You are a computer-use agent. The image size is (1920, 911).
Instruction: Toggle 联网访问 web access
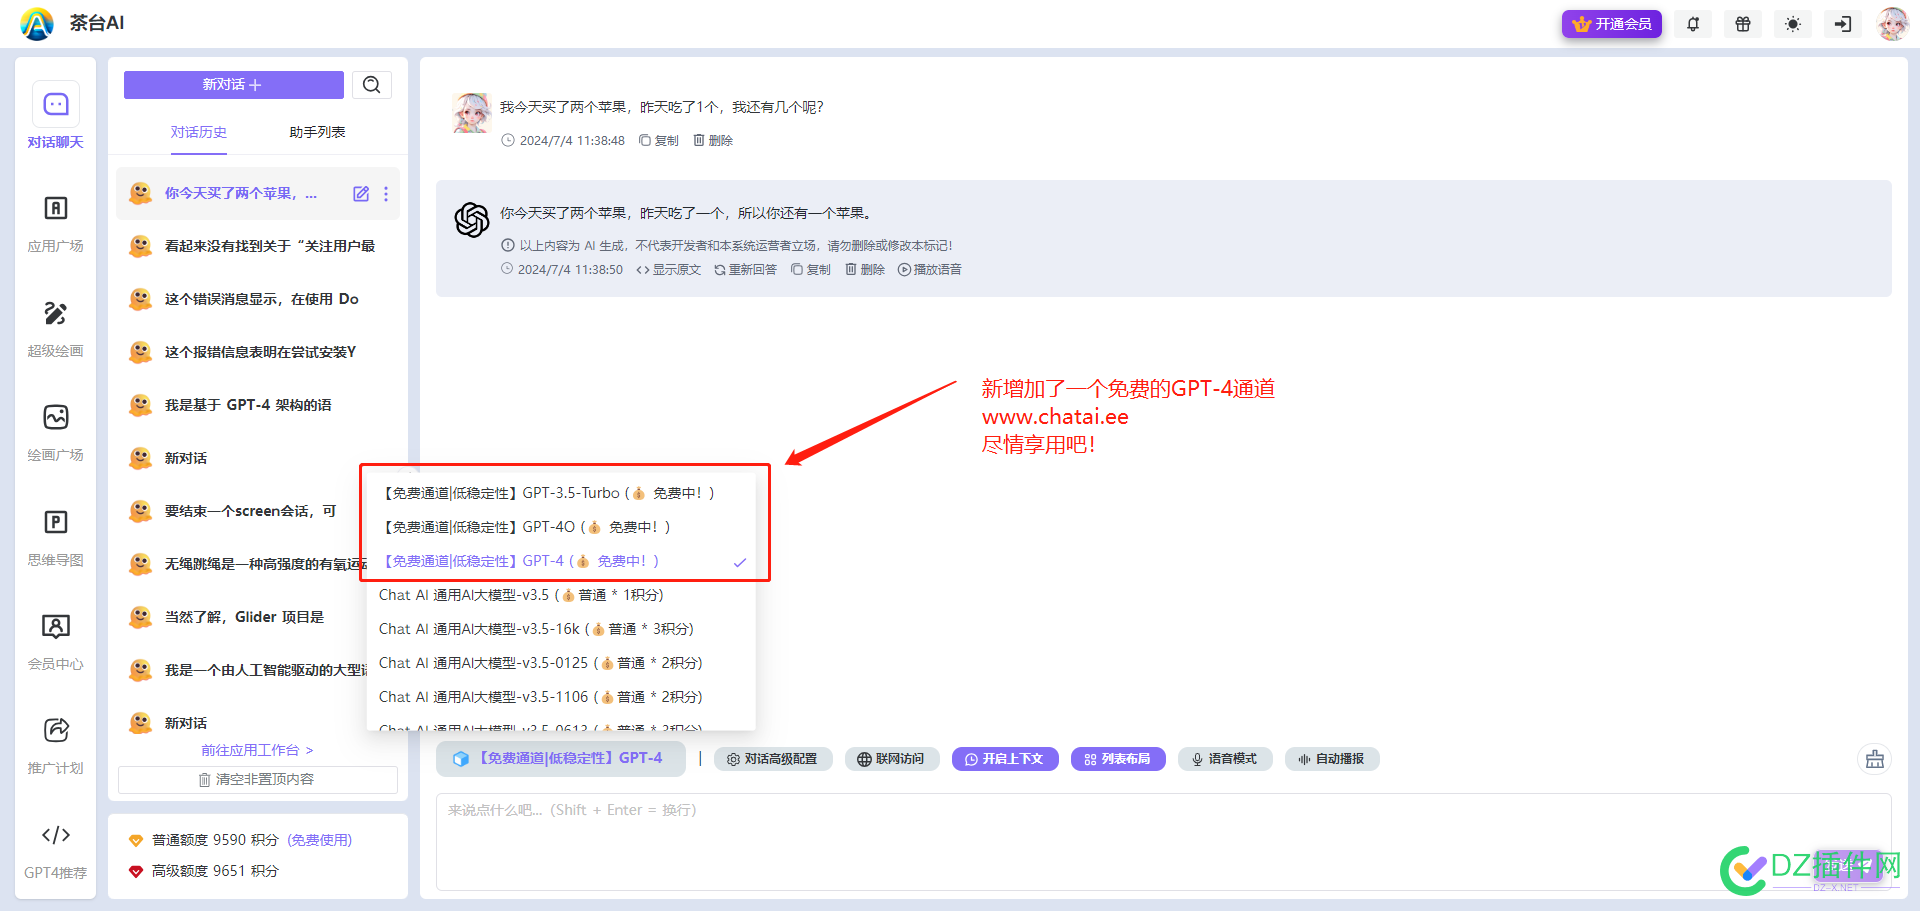pyautogui.click(x=892, y=759)
